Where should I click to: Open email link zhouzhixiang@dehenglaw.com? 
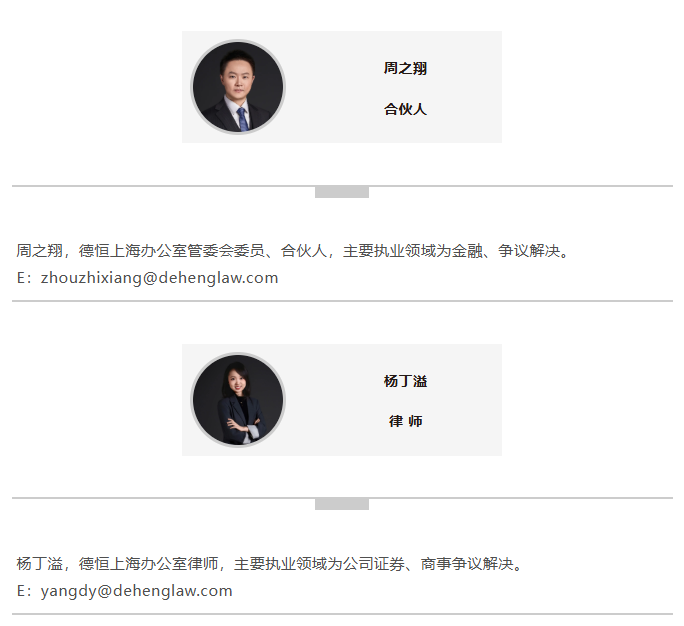click(160, 278)
